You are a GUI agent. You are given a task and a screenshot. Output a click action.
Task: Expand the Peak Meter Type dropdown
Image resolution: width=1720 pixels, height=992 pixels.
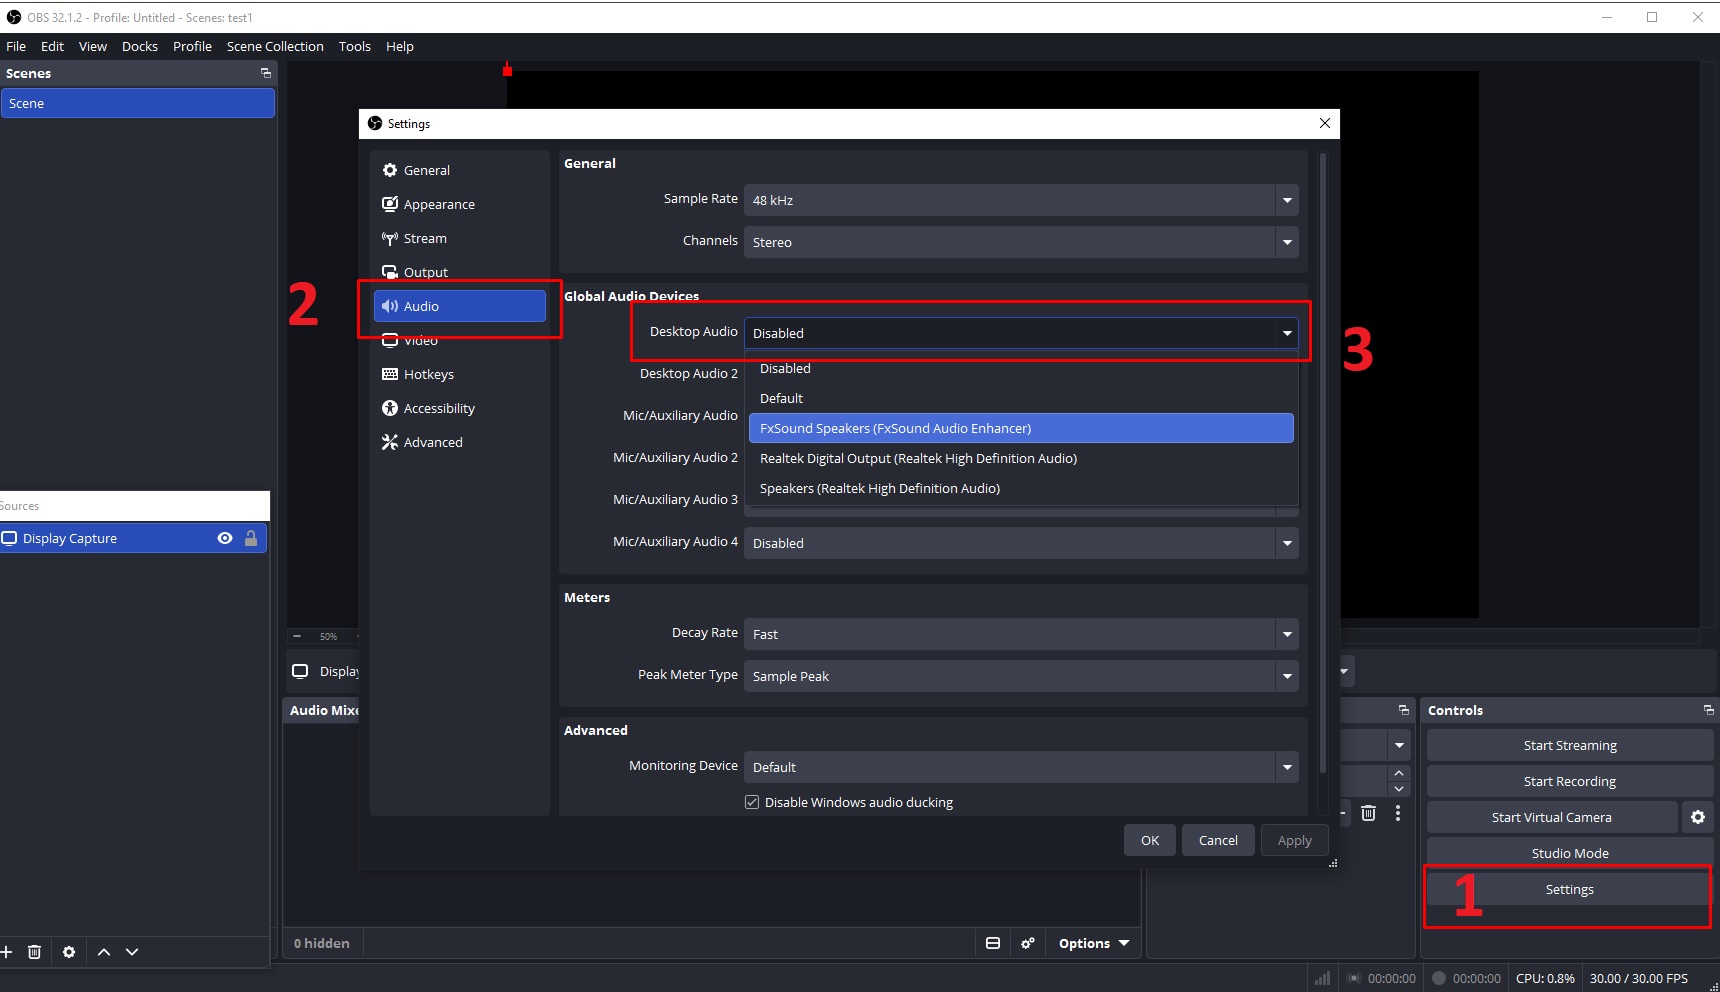tap(1021, 676)
